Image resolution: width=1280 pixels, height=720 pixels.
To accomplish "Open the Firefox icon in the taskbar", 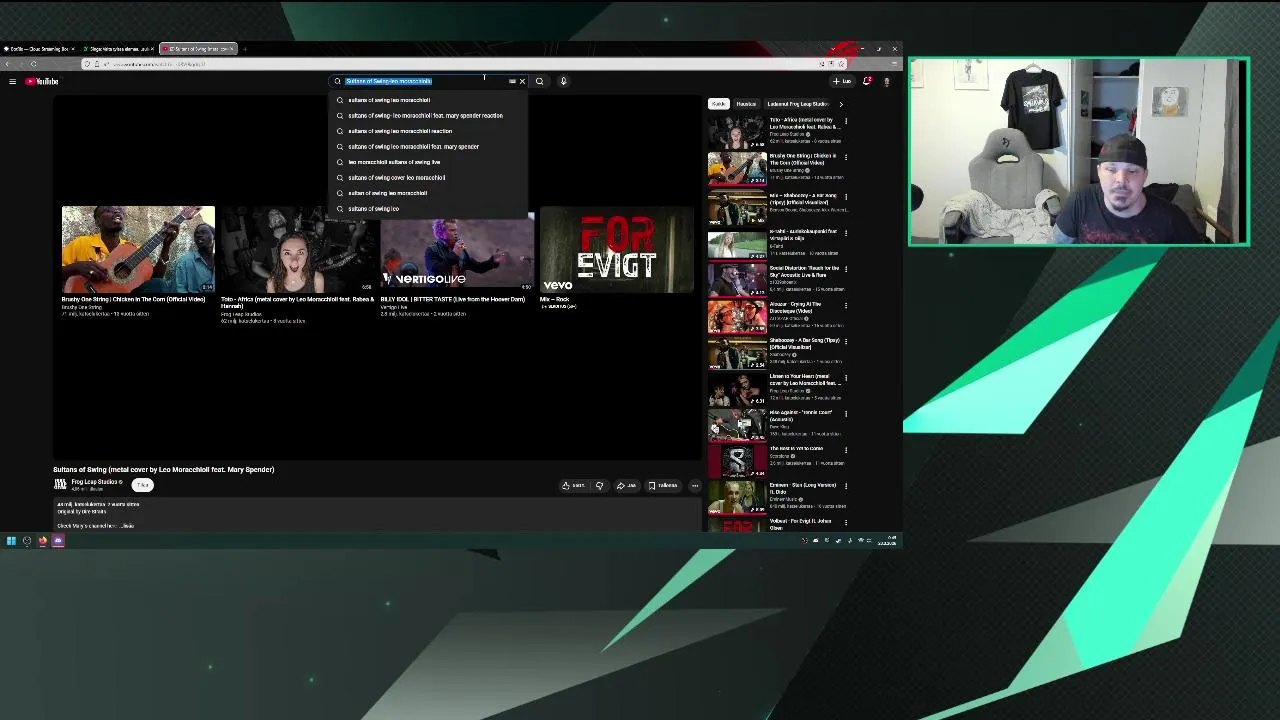I will click(42, 541).
